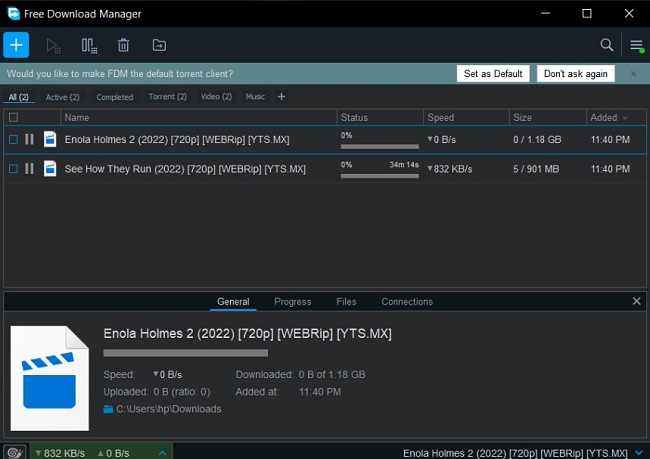
Task: Click status bar download speed 832 KB/s
Action: (61, 453)
